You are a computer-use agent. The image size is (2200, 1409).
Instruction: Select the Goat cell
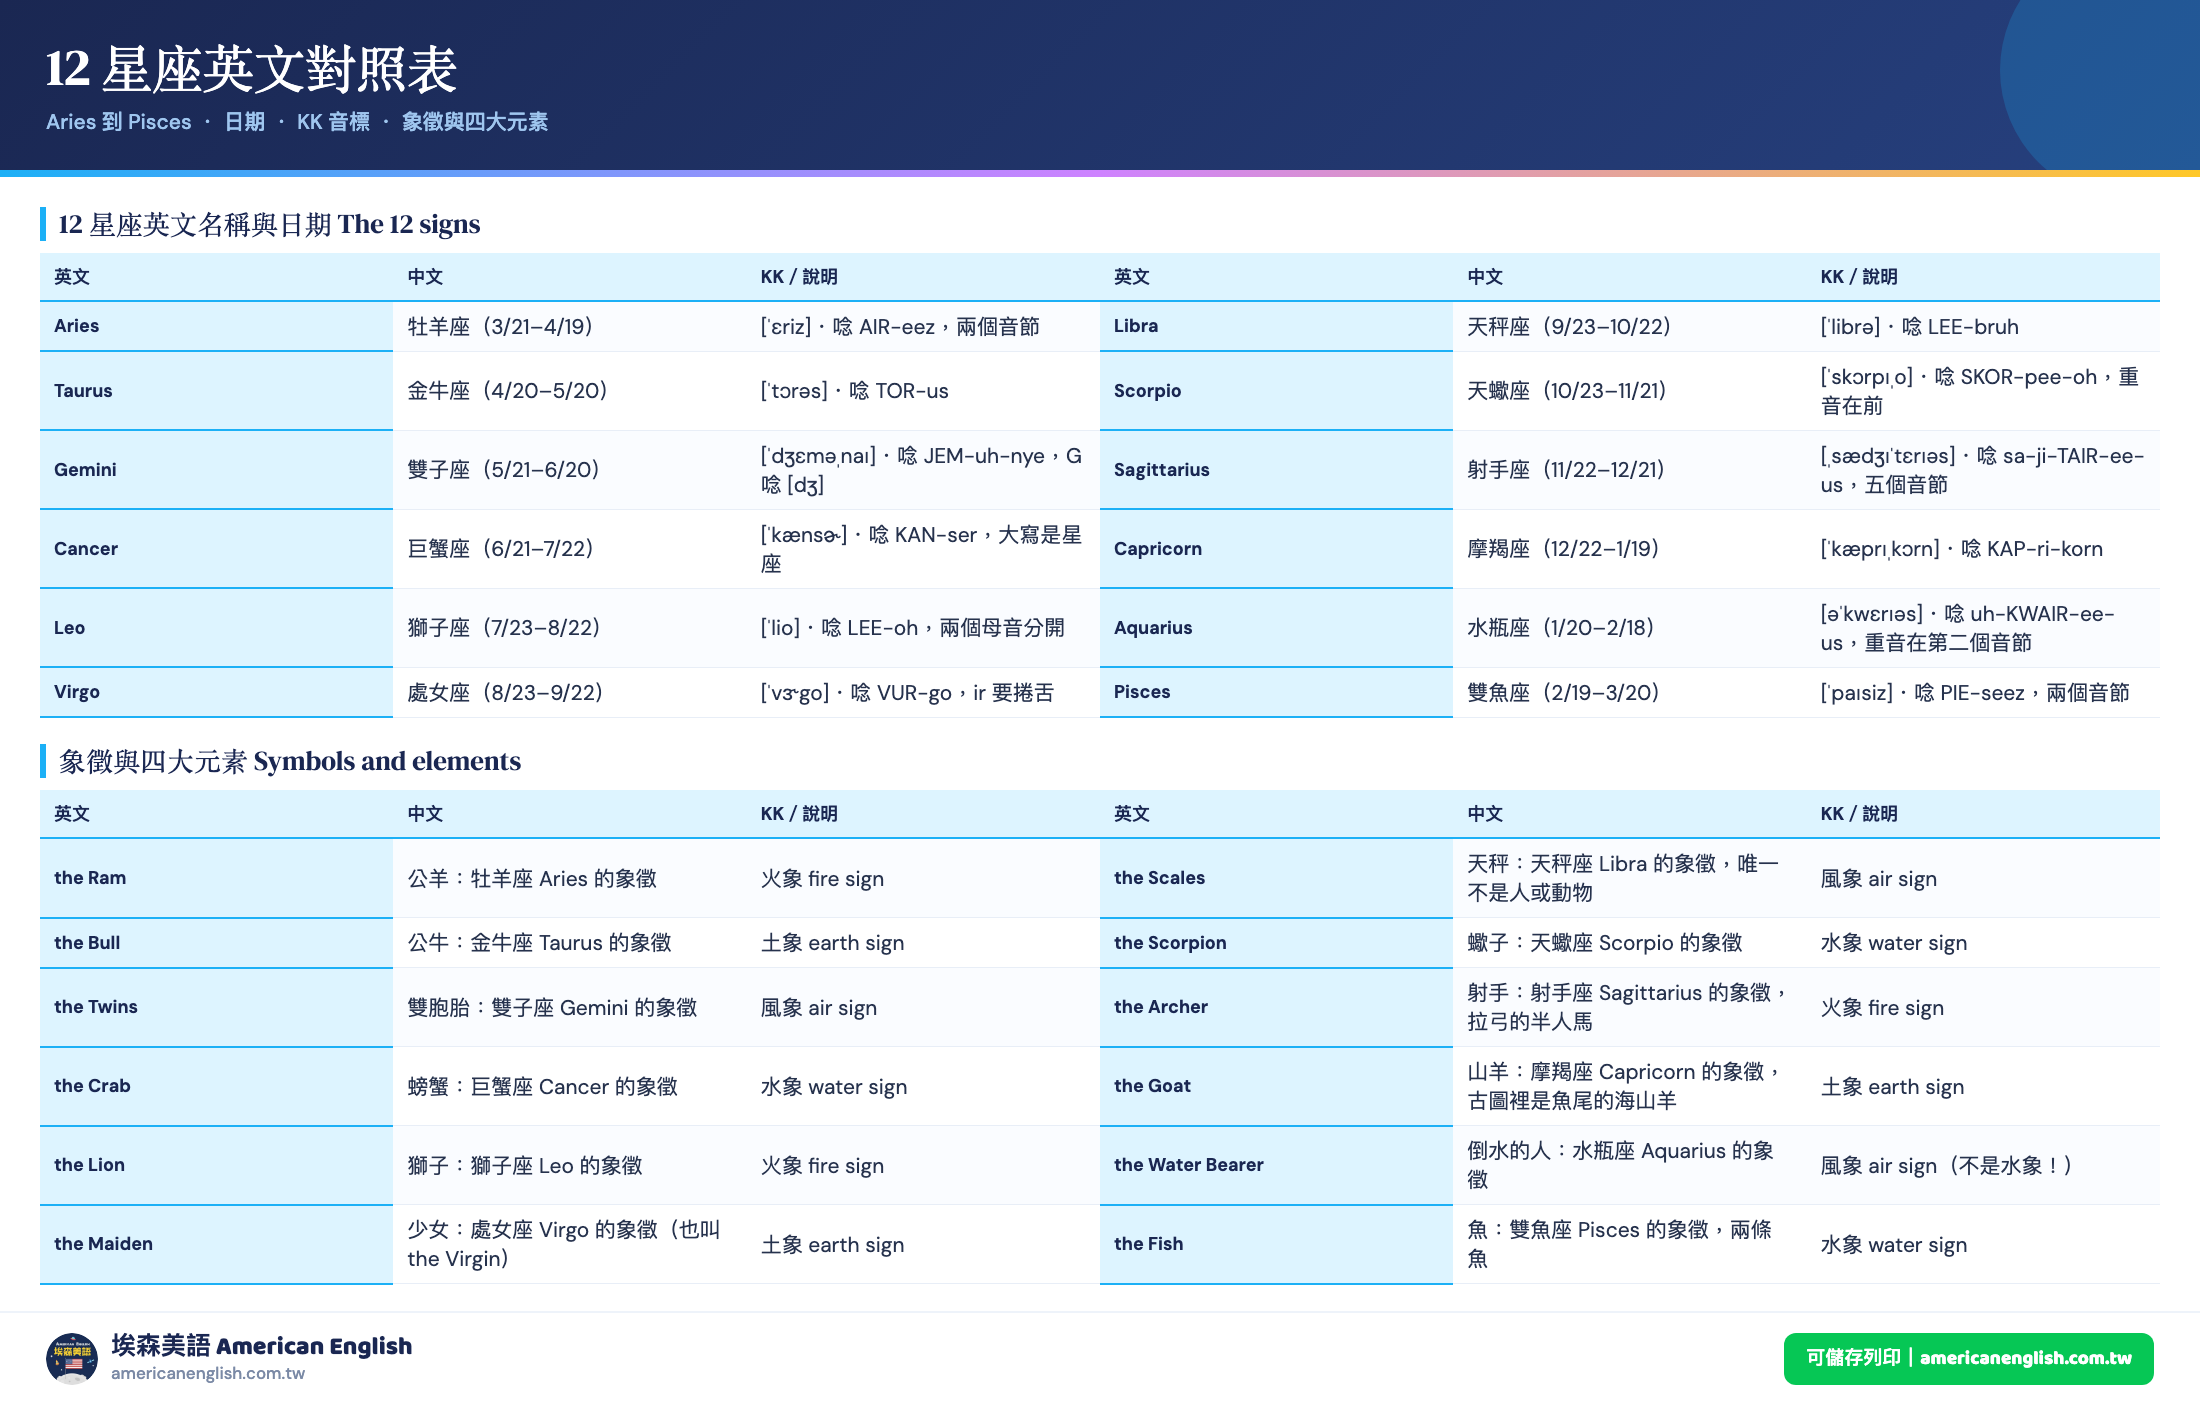pos(1276,1086)
